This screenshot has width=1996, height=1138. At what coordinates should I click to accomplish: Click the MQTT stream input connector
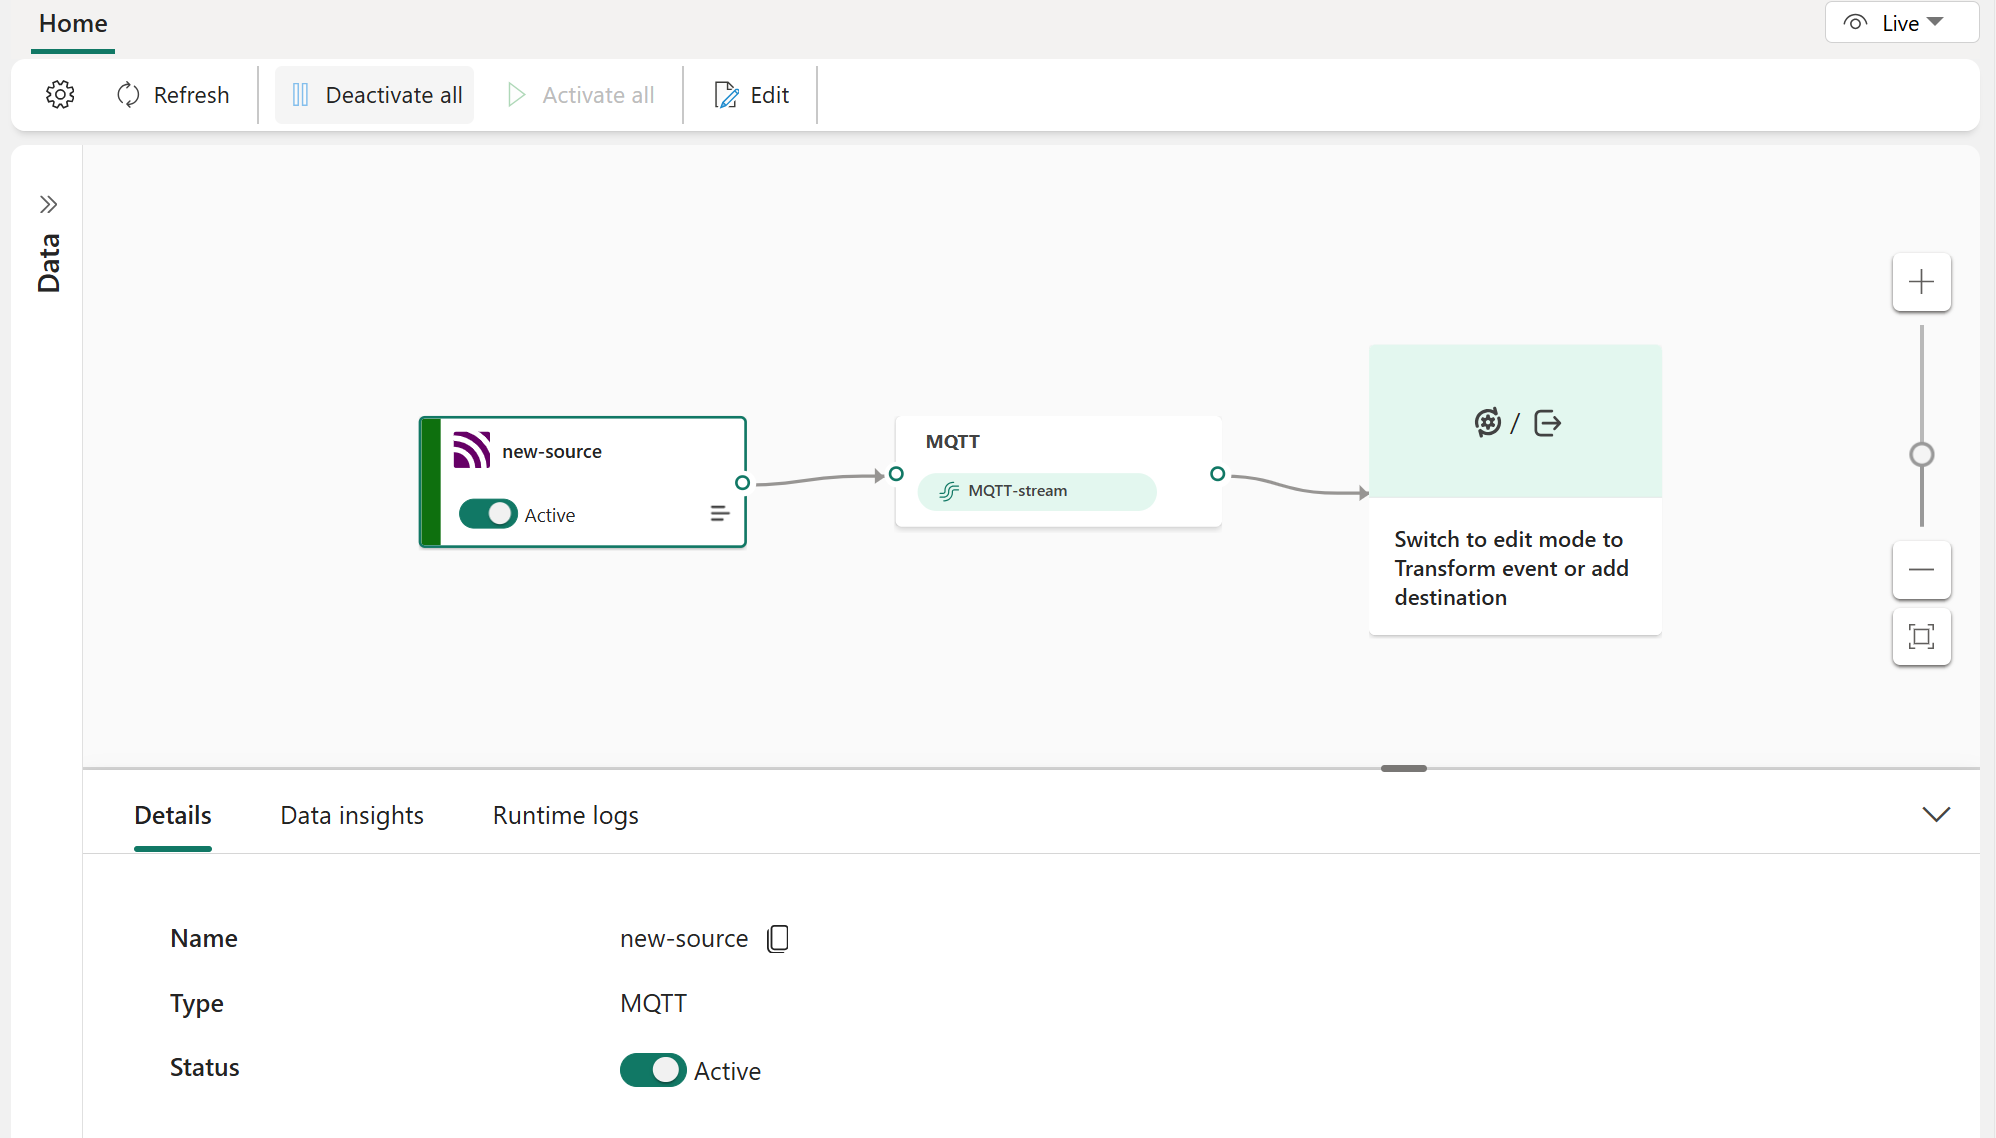coord(896,474)
